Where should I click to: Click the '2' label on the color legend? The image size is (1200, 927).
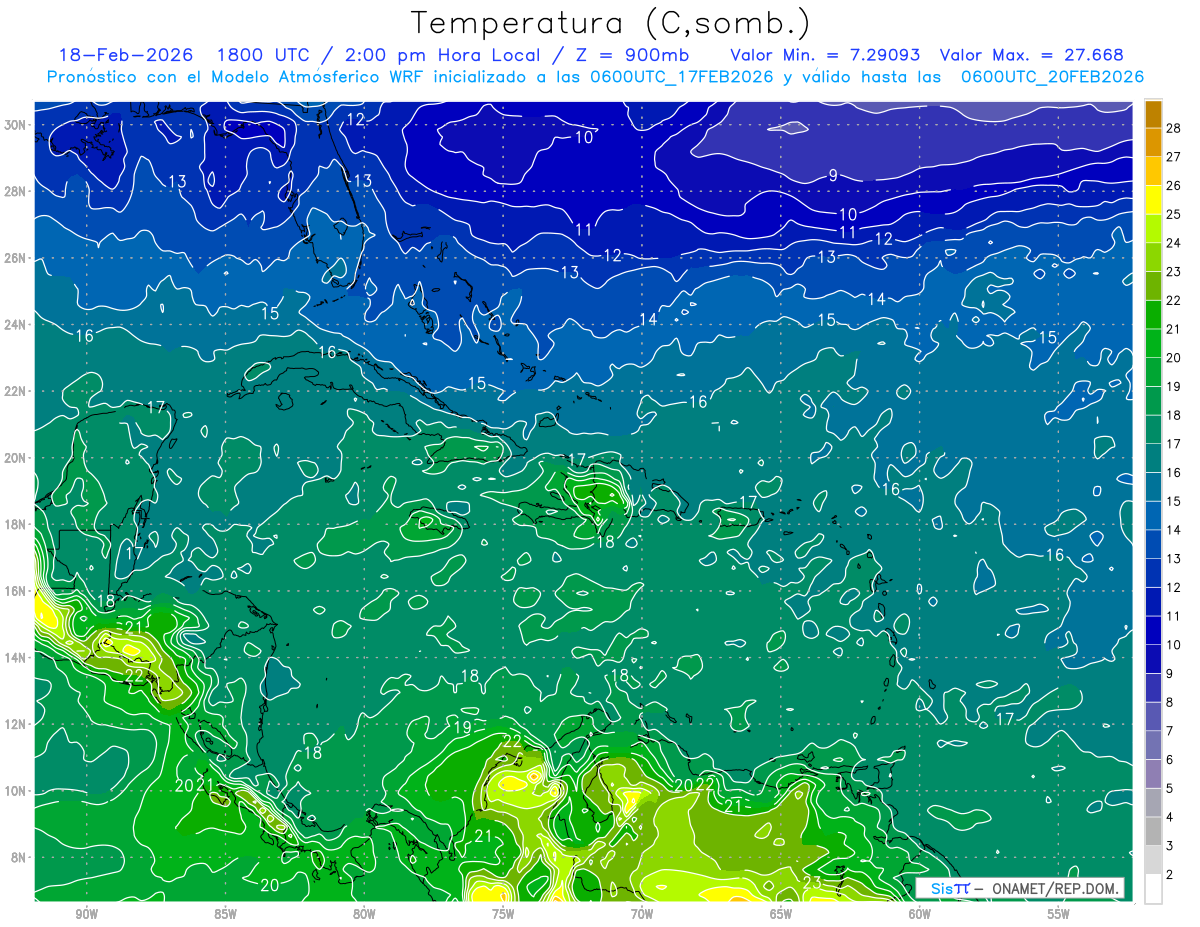tap(1170, 875)
